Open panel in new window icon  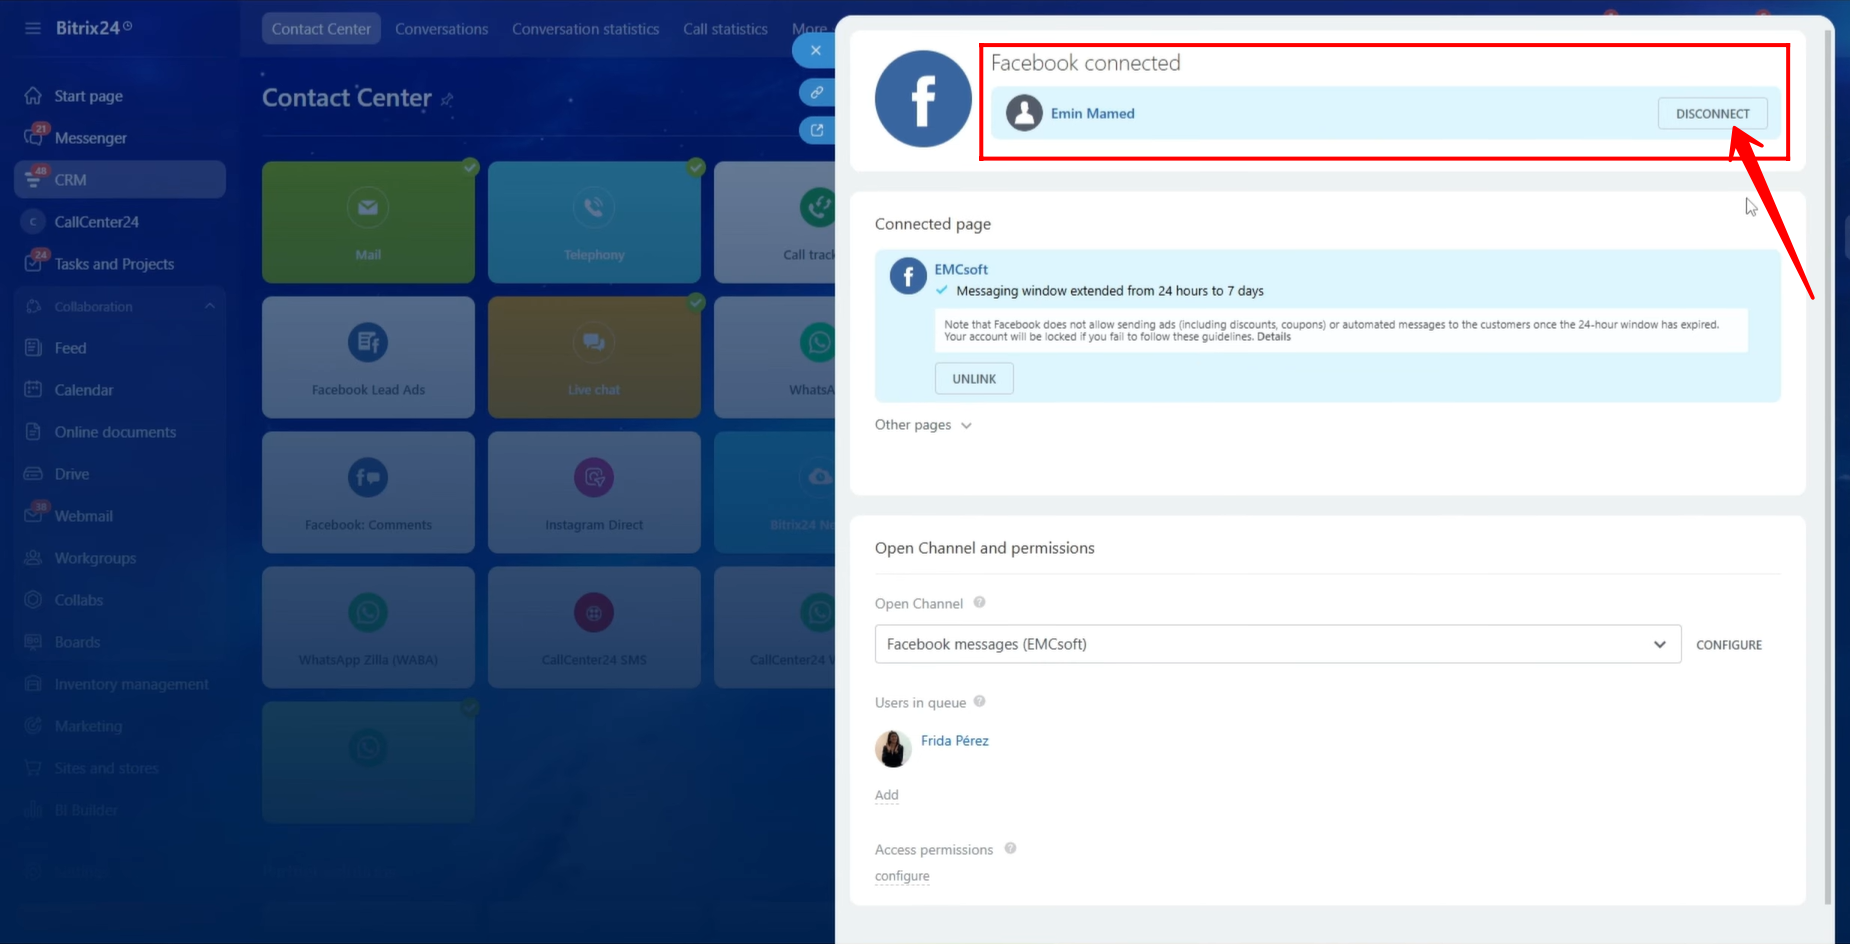[817, 130]
